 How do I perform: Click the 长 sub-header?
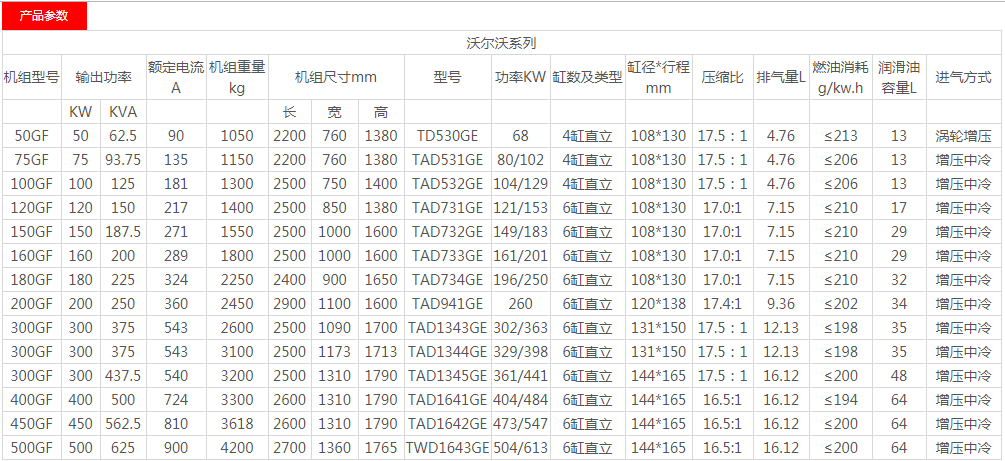coord(289,113)
